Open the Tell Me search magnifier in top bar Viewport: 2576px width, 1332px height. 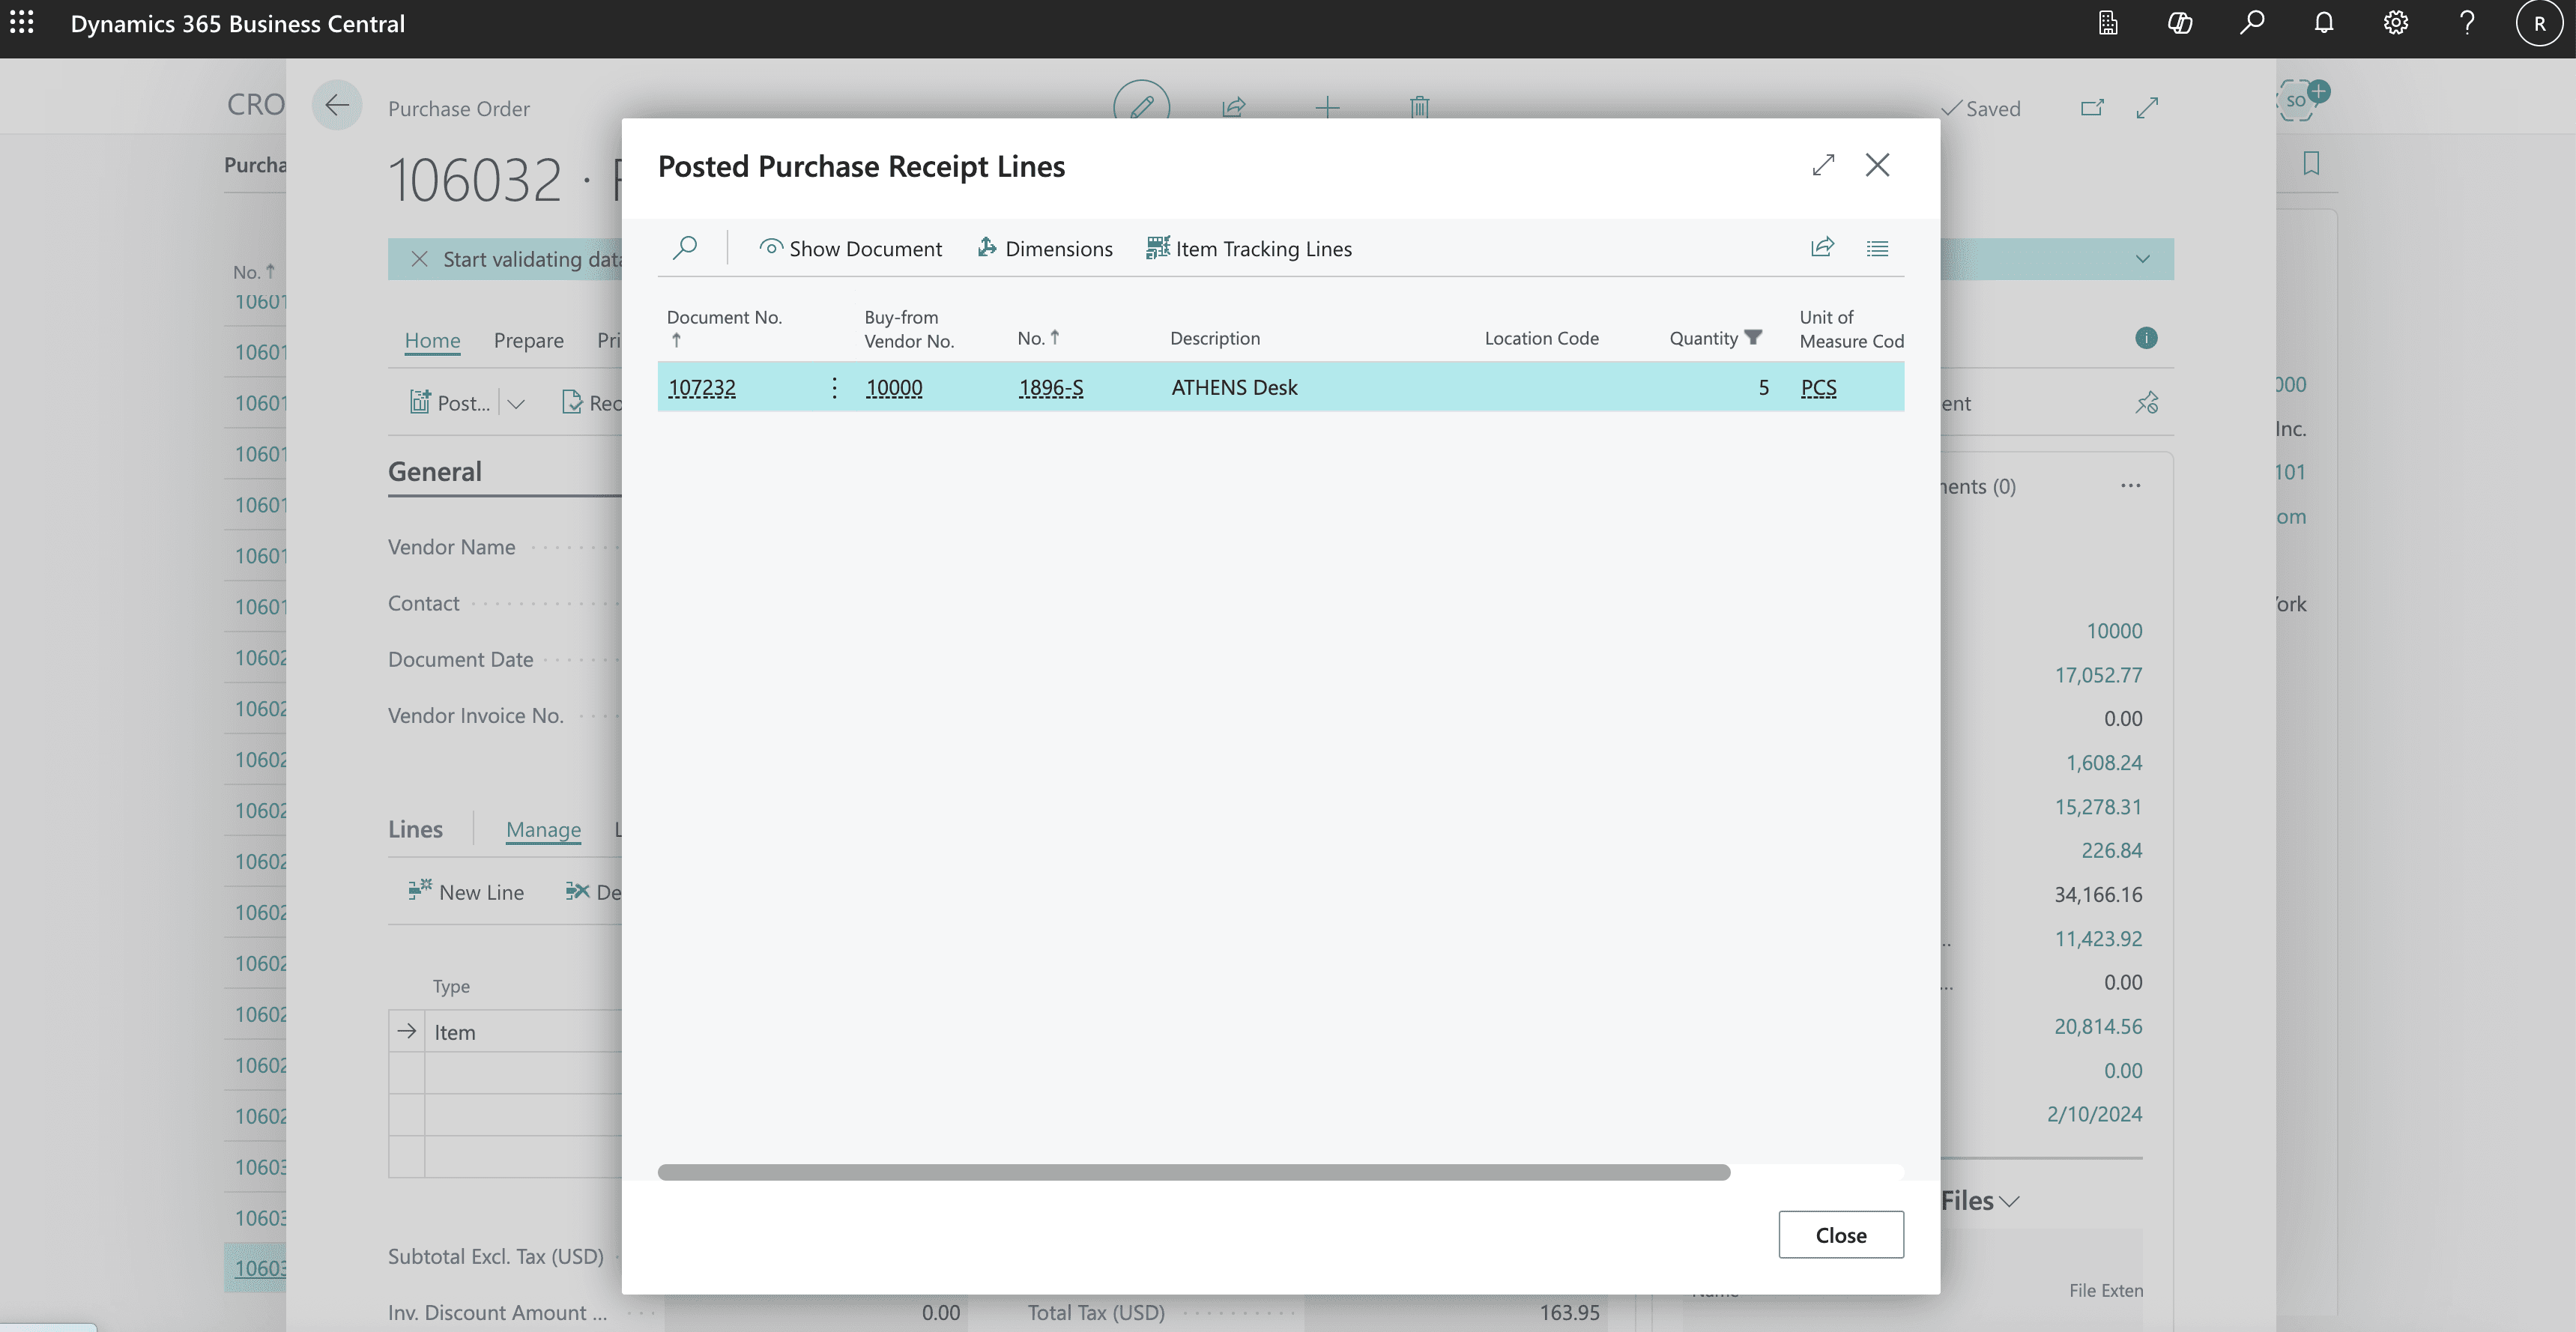click(2252, 23)
